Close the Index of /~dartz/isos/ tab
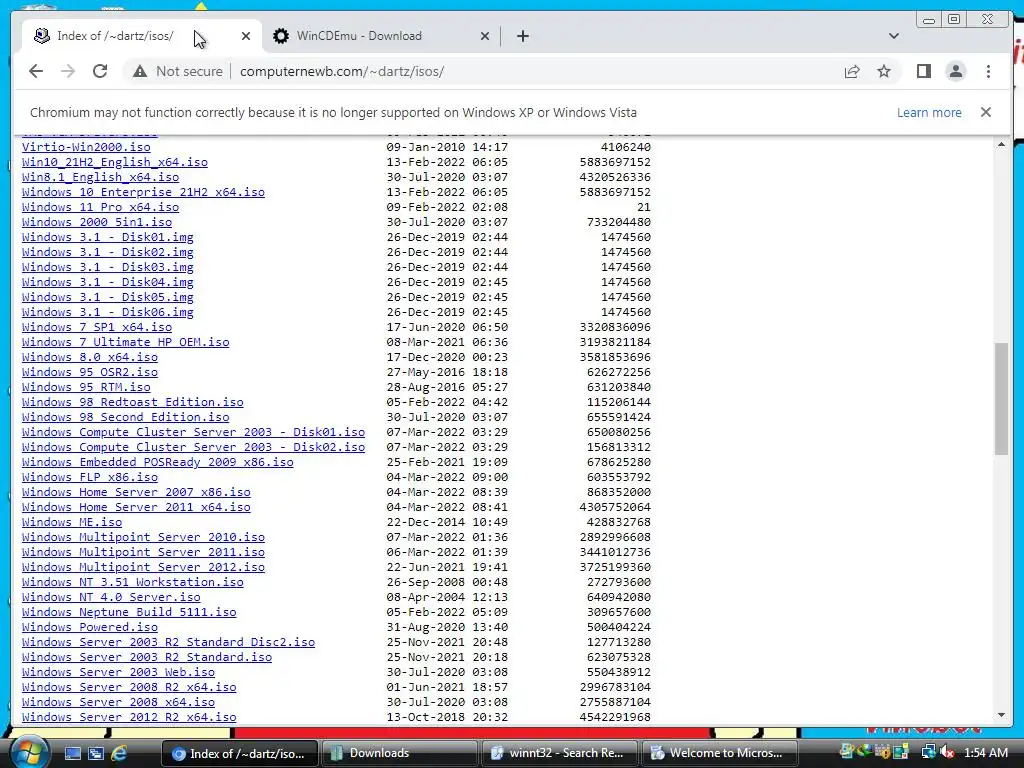1024x768 pixels. tap(246, 36)
